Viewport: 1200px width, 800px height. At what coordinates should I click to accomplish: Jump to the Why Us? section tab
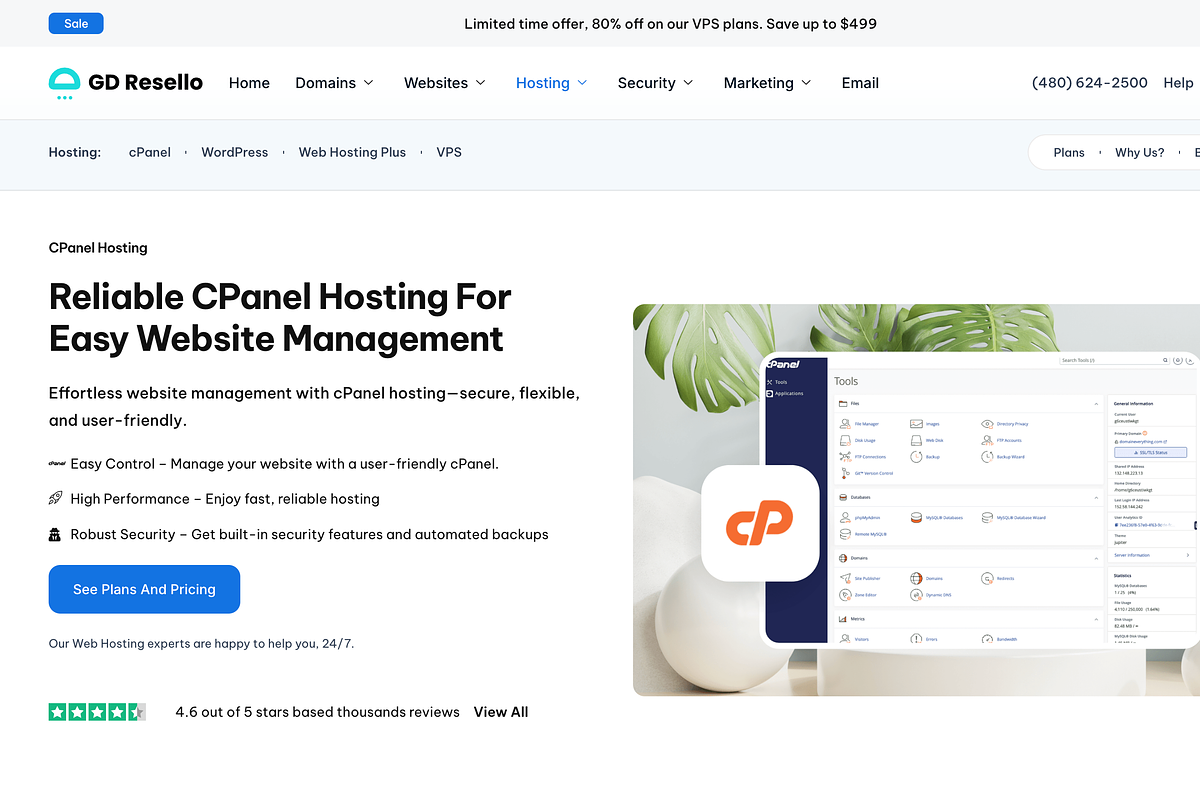tap(1140, 152)
